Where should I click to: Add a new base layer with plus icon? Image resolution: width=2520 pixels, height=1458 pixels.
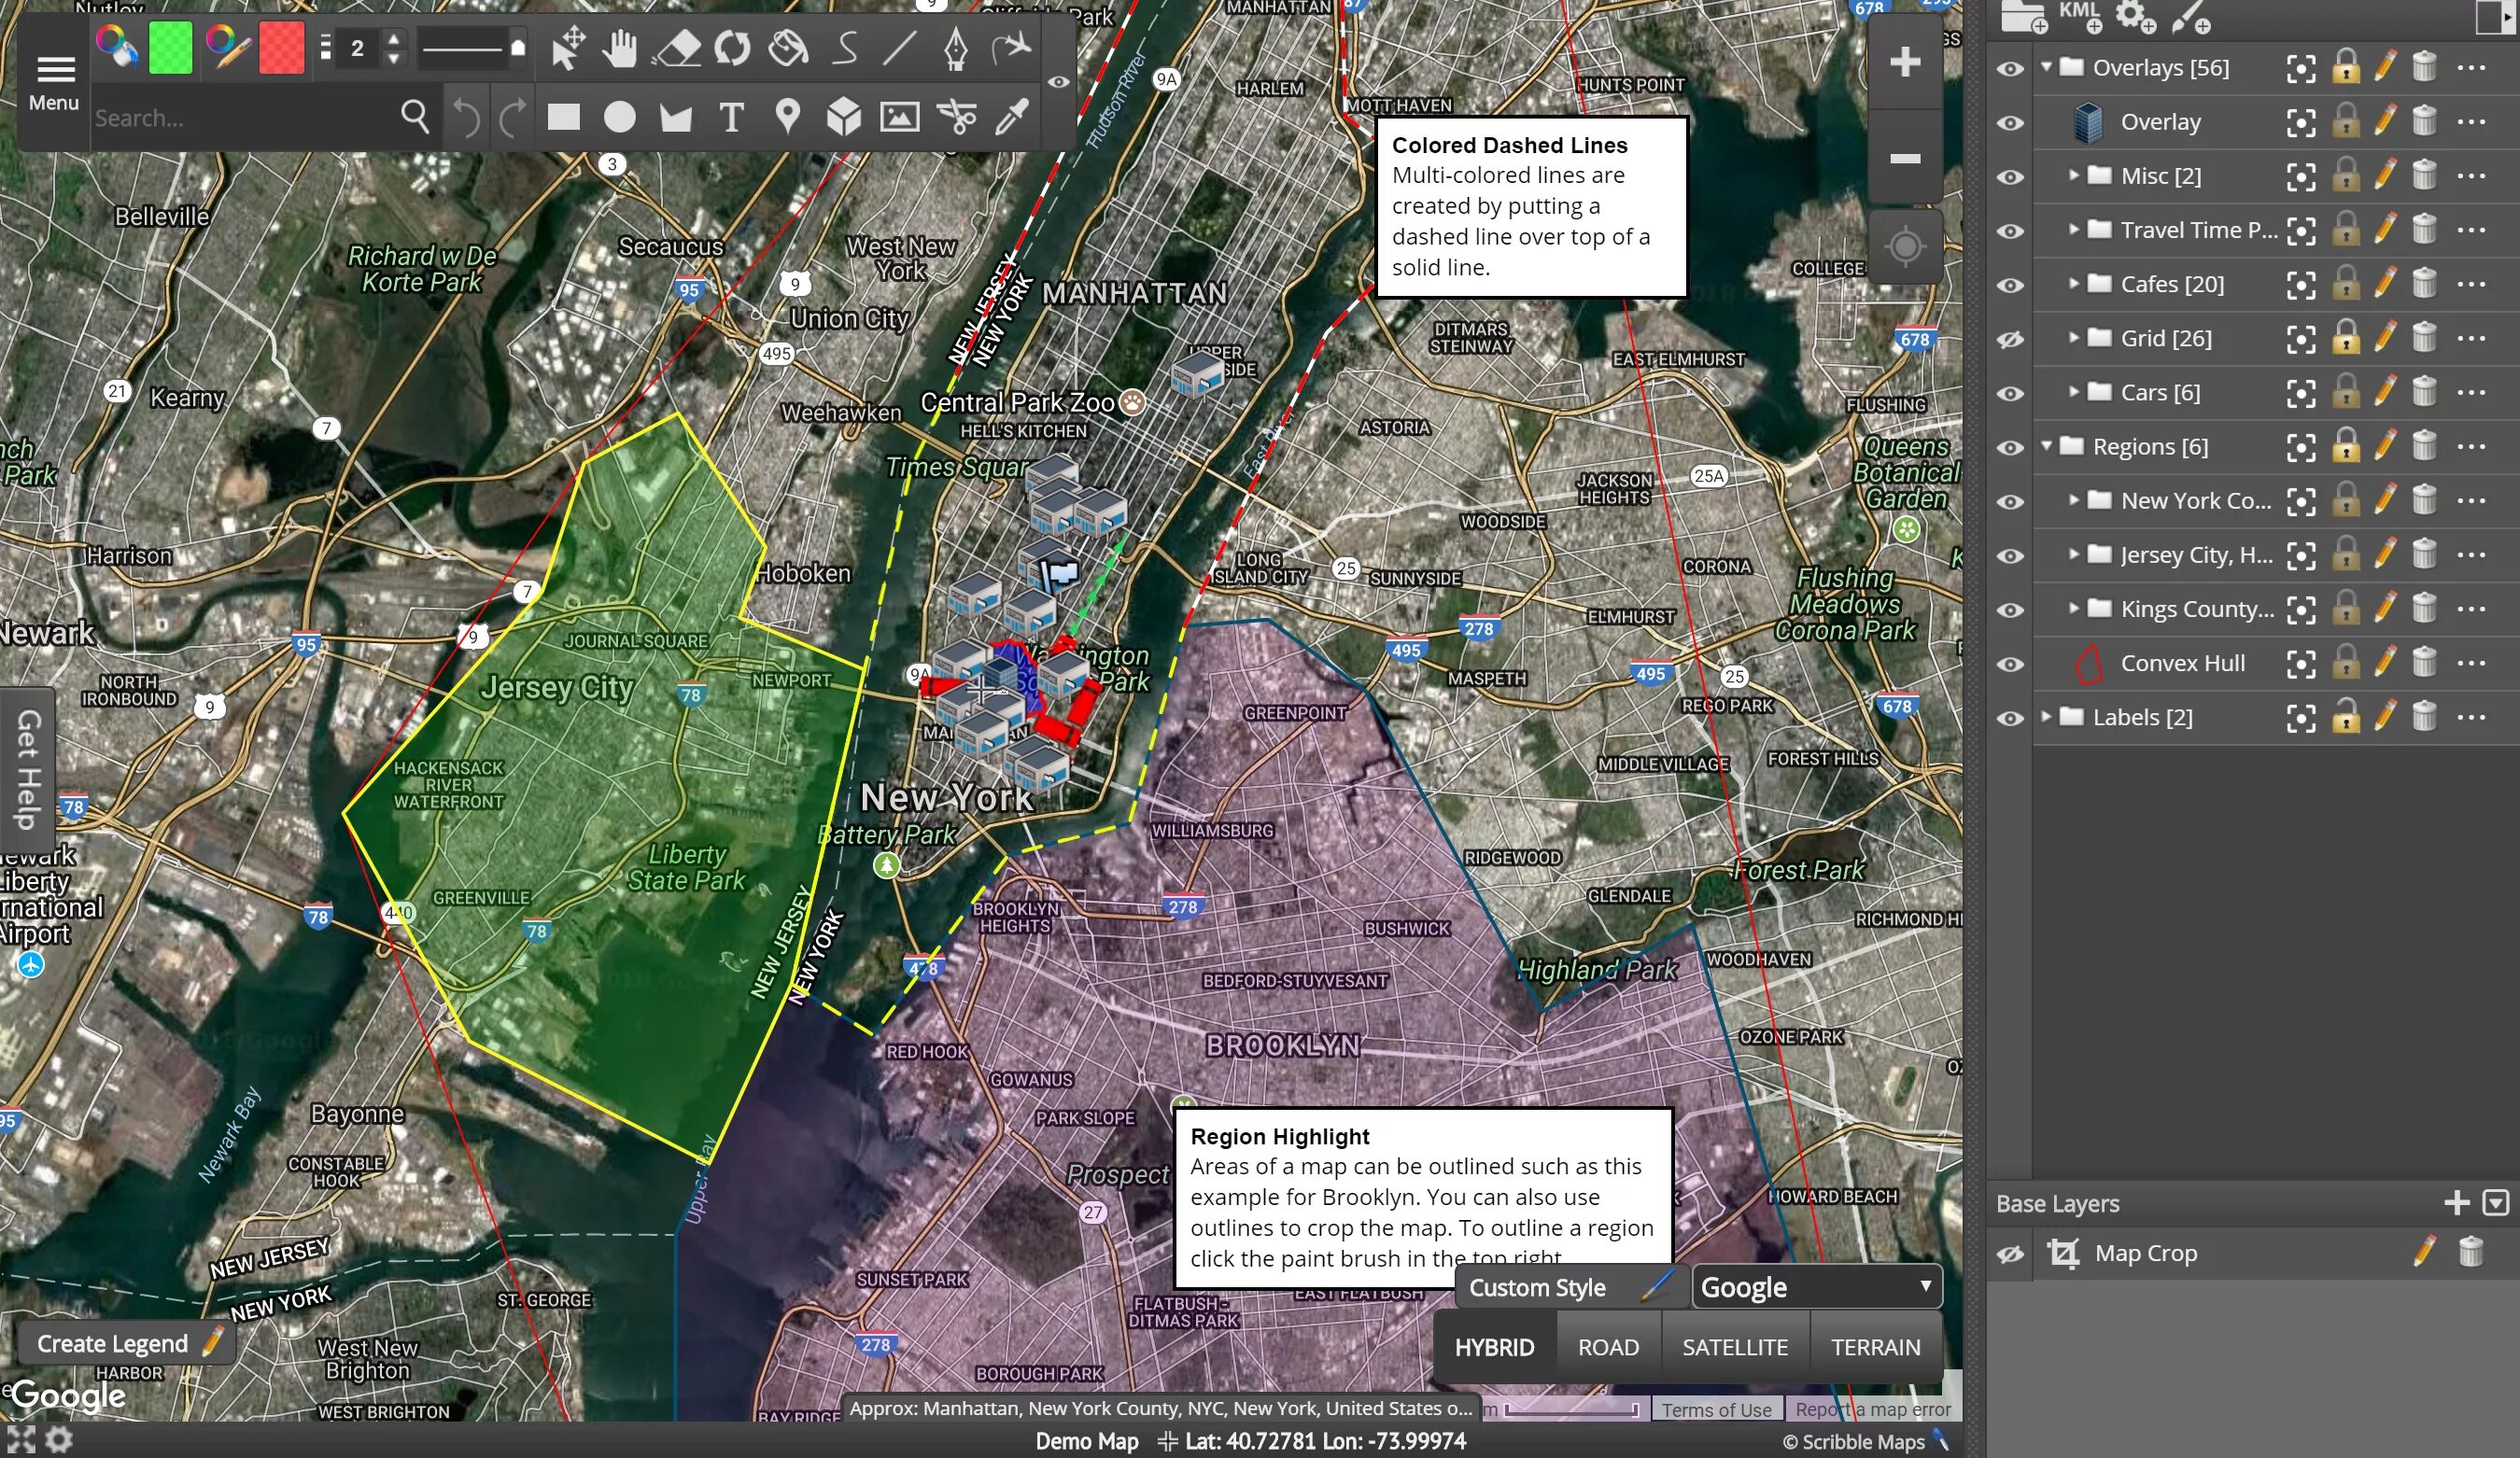click(x=2456, y=1203)
